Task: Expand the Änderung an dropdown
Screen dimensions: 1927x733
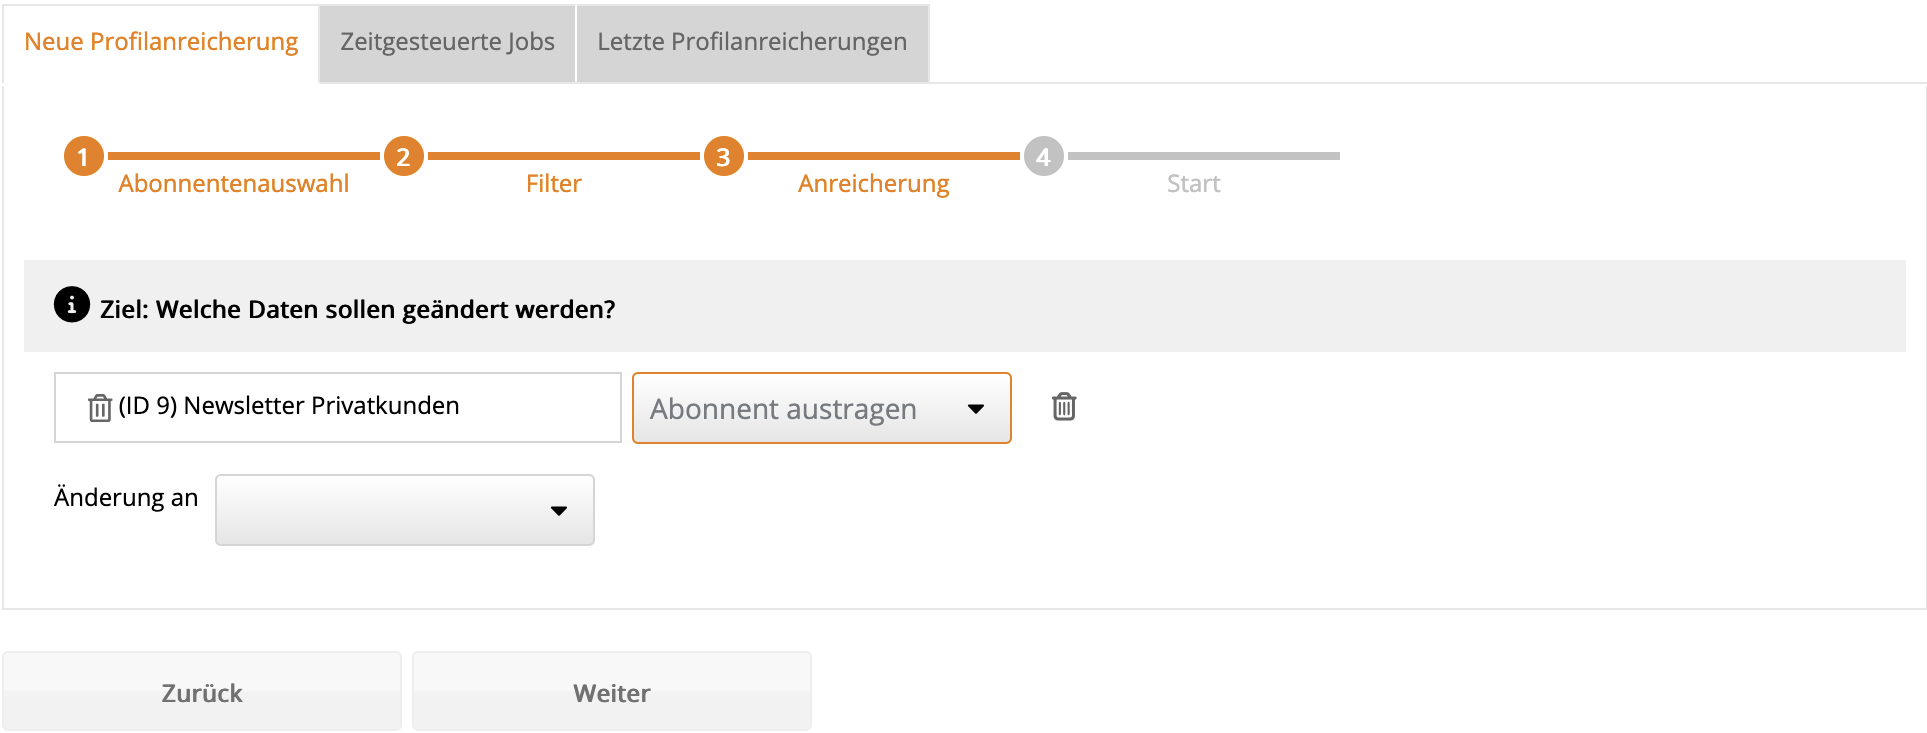Action: click(x=405, y=510)
